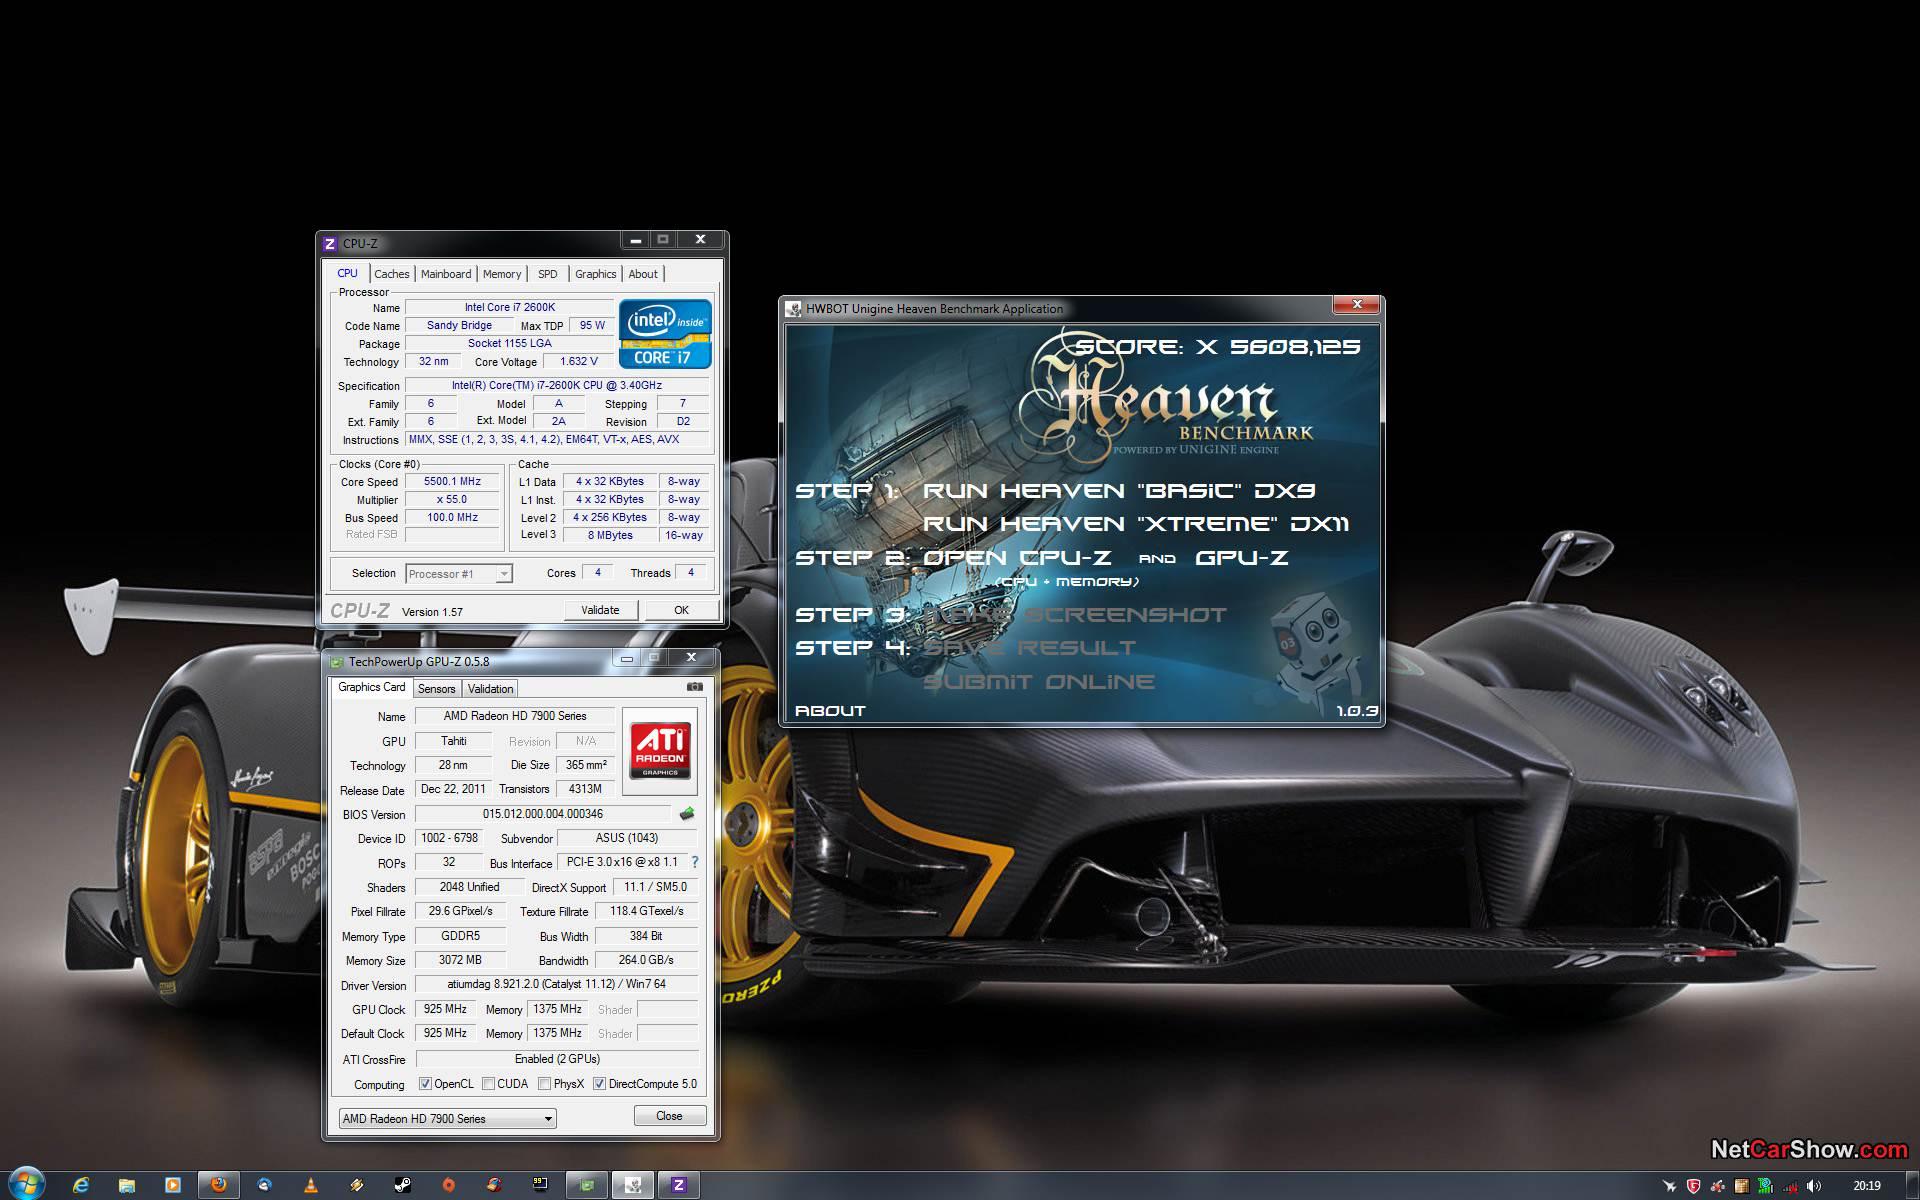The height and width of the screenshot is (1200, 1920).
Task: Click GPU-Z link in Heaven step 2
Action: [1242, 558]
